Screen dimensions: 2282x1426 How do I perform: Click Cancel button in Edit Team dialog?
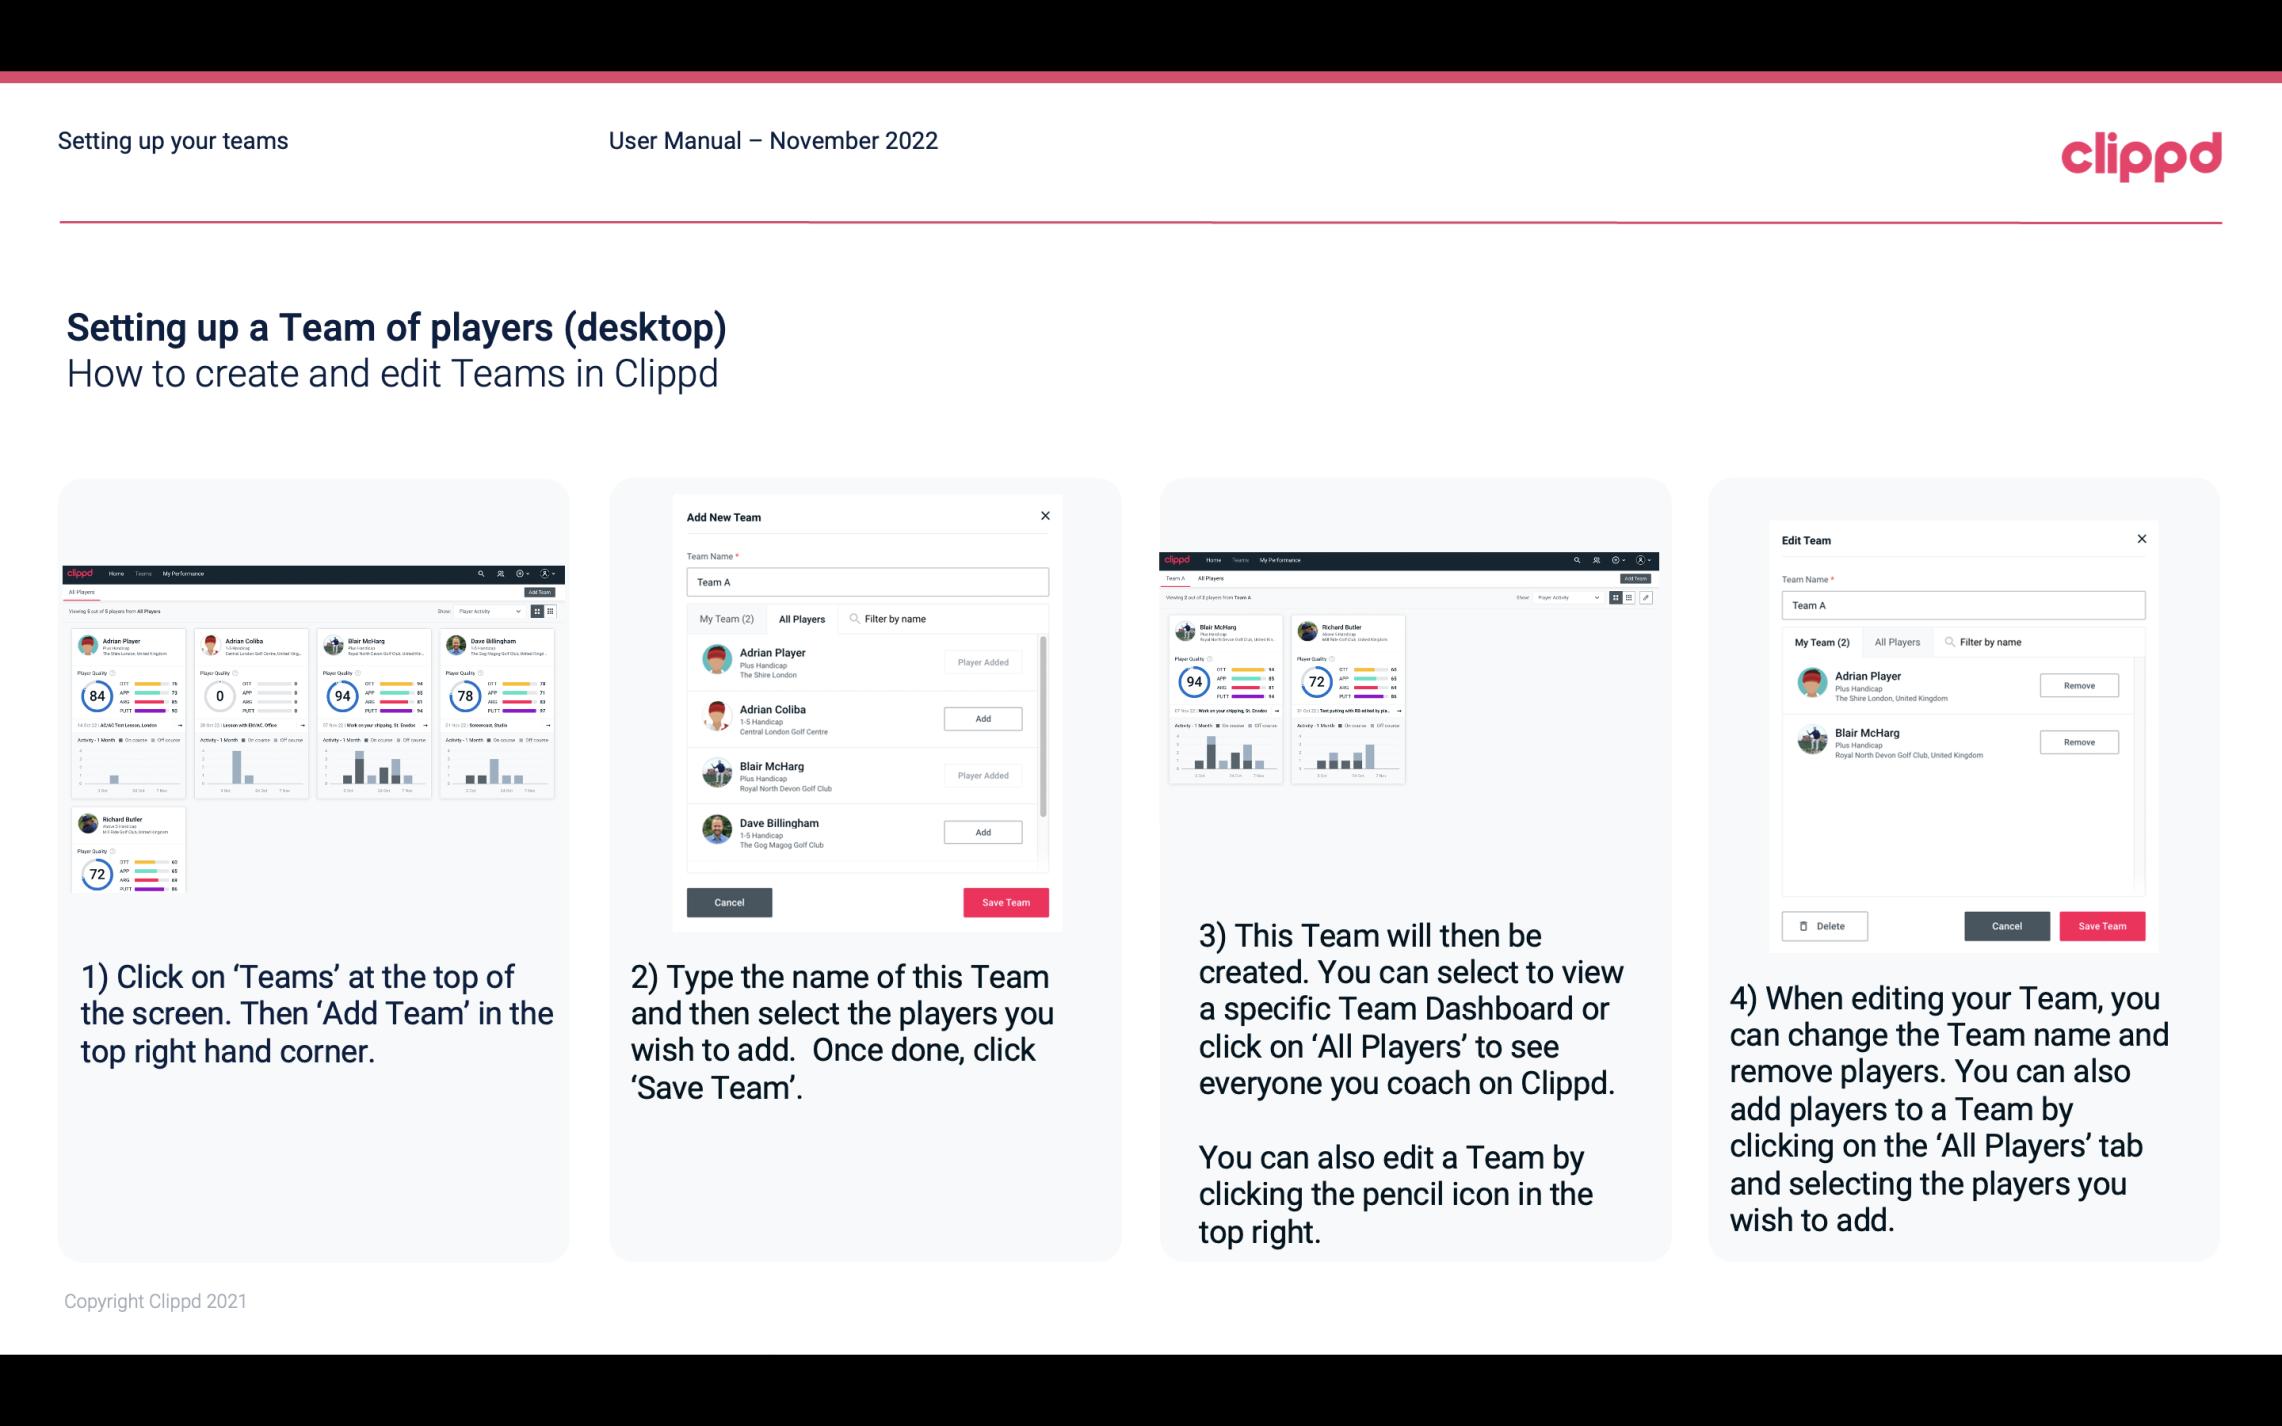pos(2008,925)
